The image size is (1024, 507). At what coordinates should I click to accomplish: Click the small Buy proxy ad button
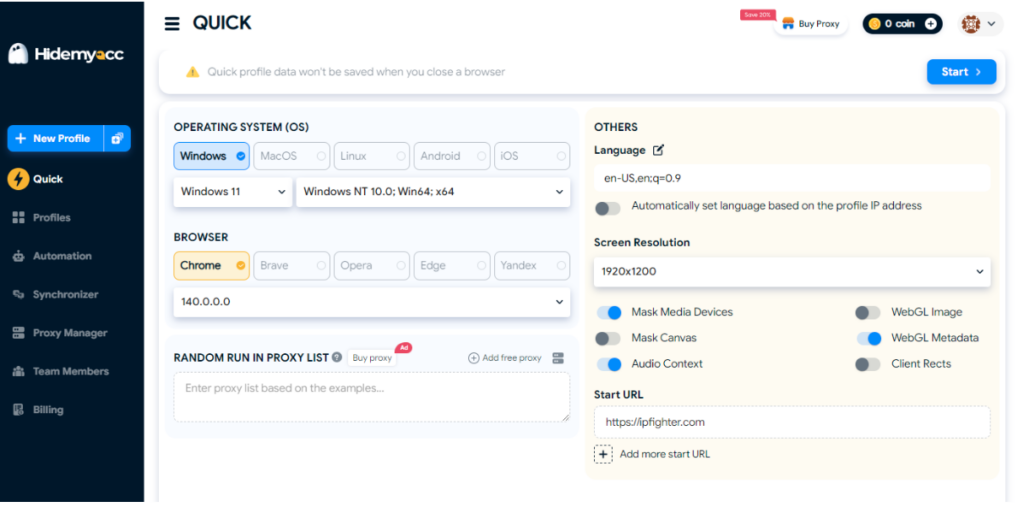coord(372,358)
